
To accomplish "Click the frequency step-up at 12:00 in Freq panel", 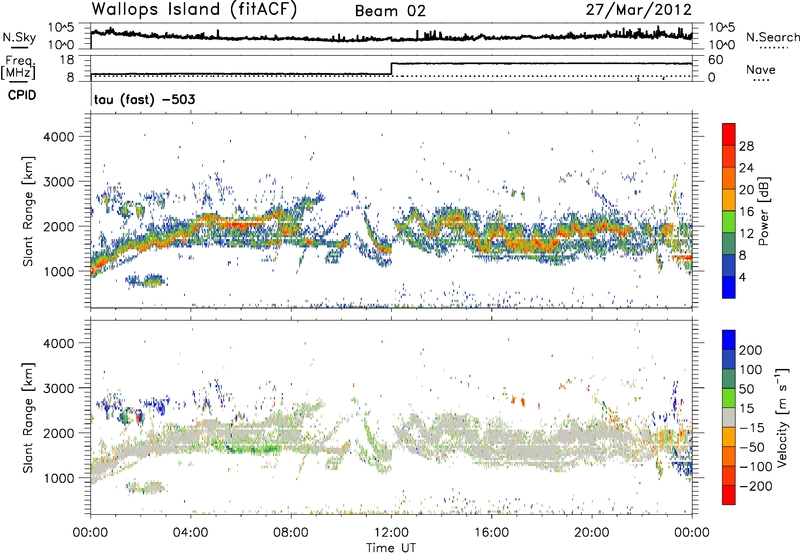I will coord(391,69).
